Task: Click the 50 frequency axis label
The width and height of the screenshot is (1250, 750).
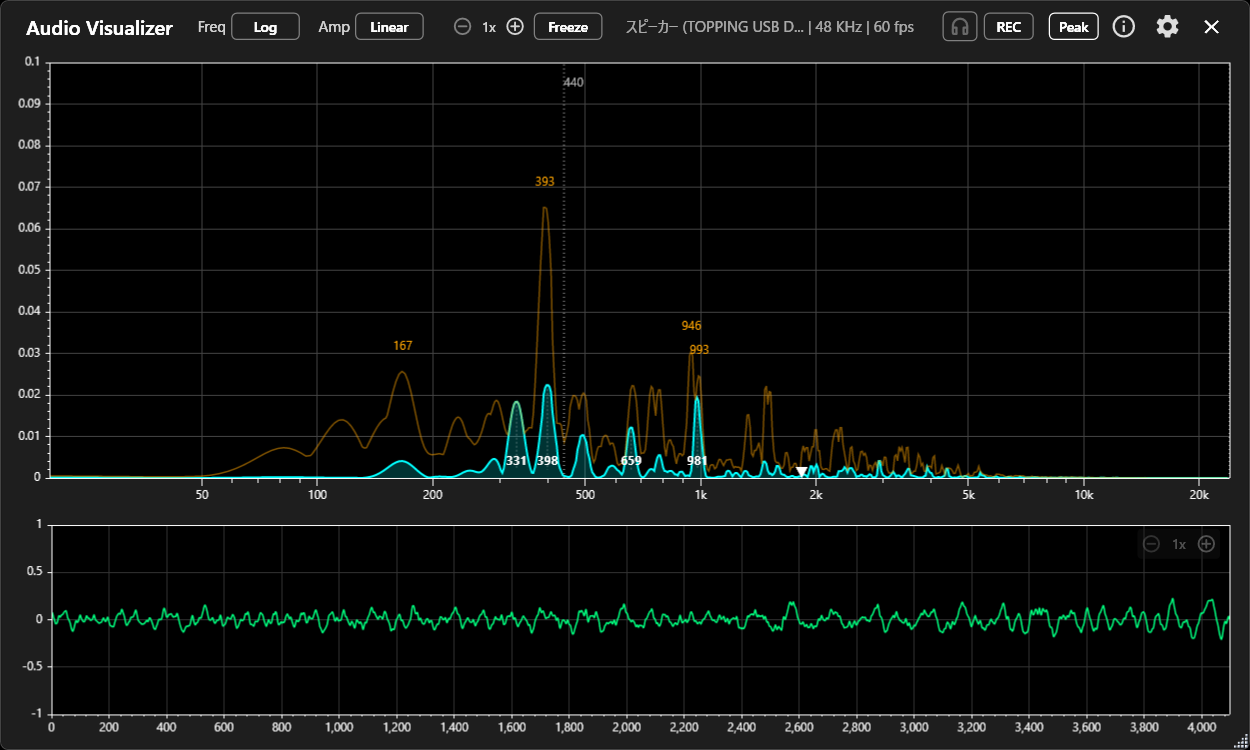Action: (x=202, y=496)
